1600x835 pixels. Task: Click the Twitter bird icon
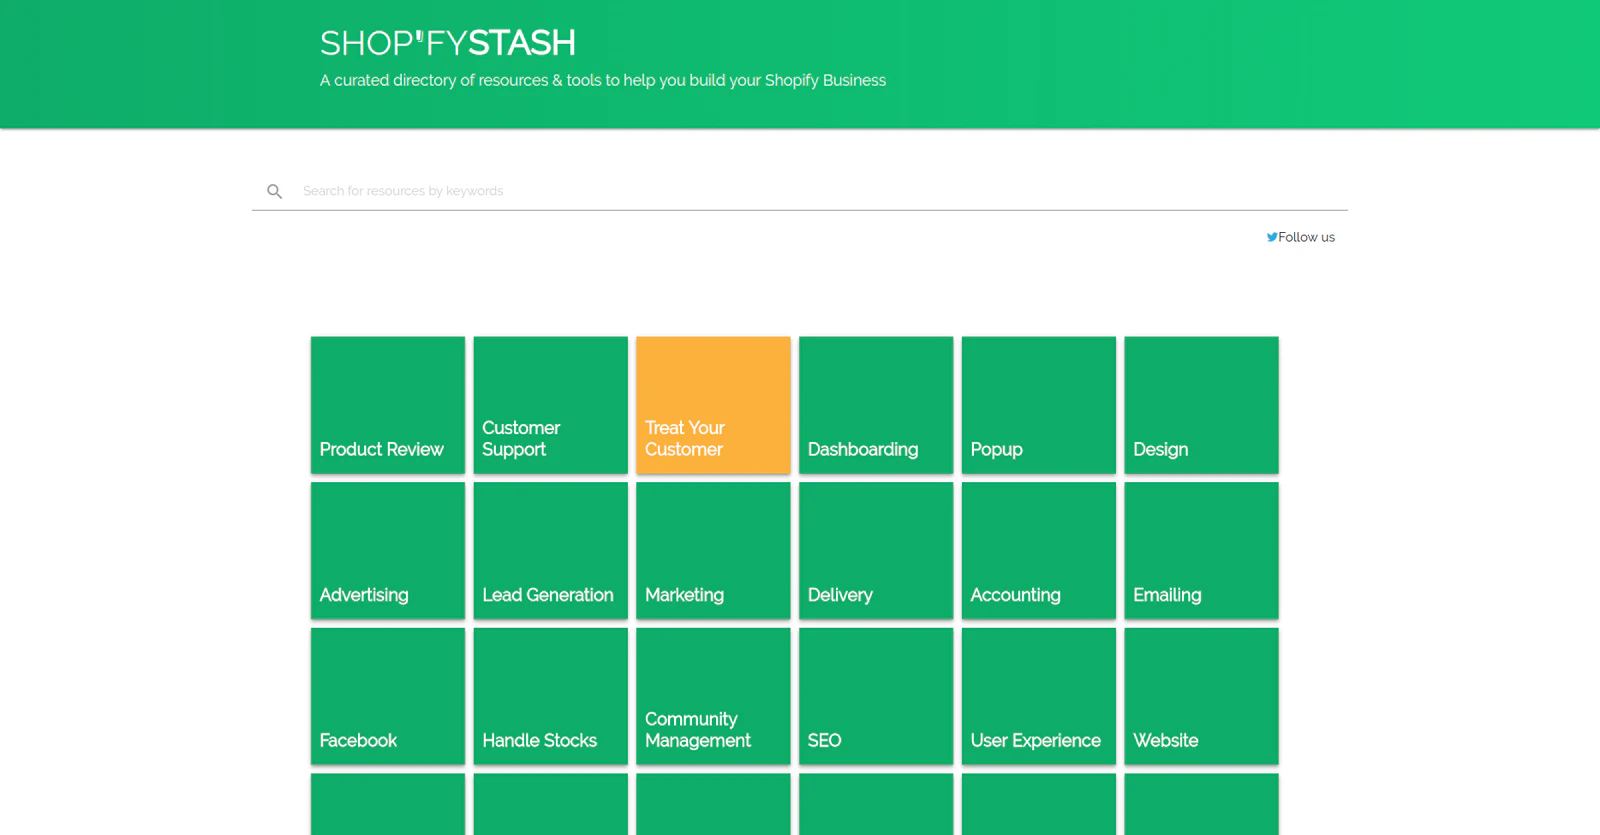1271,237
